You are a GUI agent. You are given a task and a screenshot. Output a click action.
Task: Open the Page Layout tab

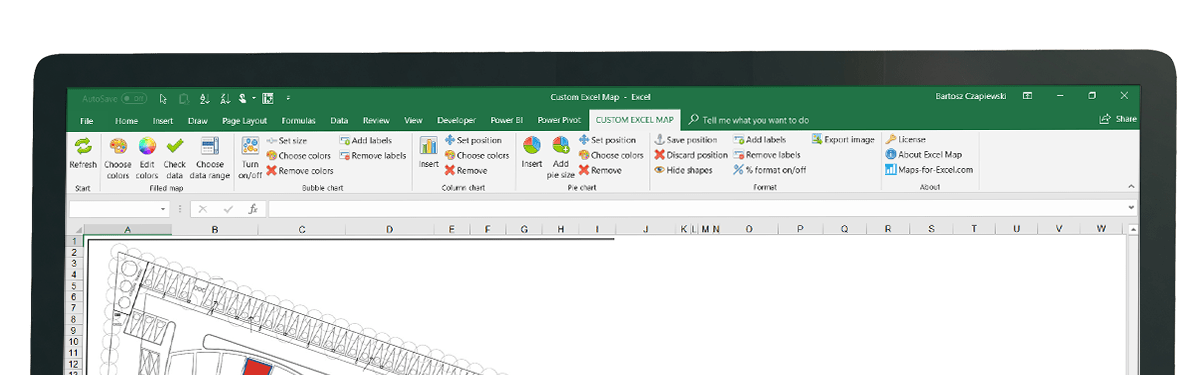[245, 120]
